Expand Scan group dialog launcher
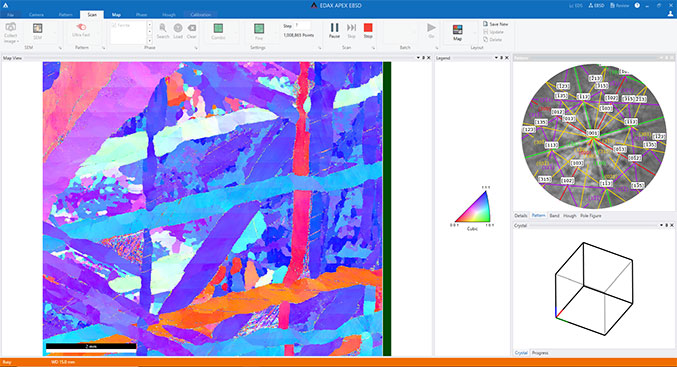677x367 pixels. tap(373, 48)
